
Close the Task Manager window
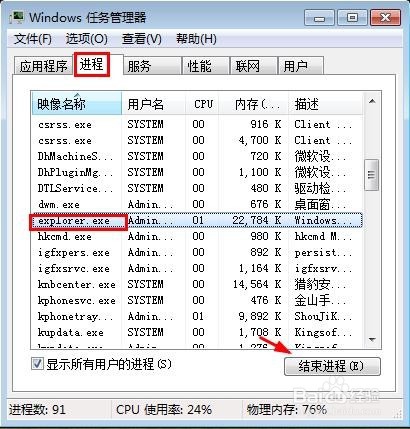click(385, 18)
